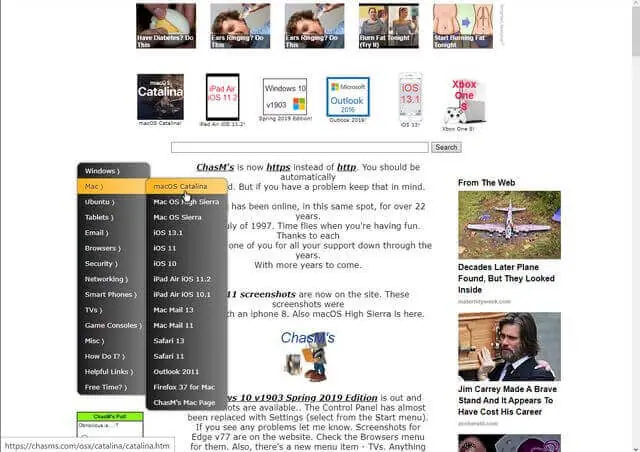Open the Jim Carrey article image

(x=509, y=347)
